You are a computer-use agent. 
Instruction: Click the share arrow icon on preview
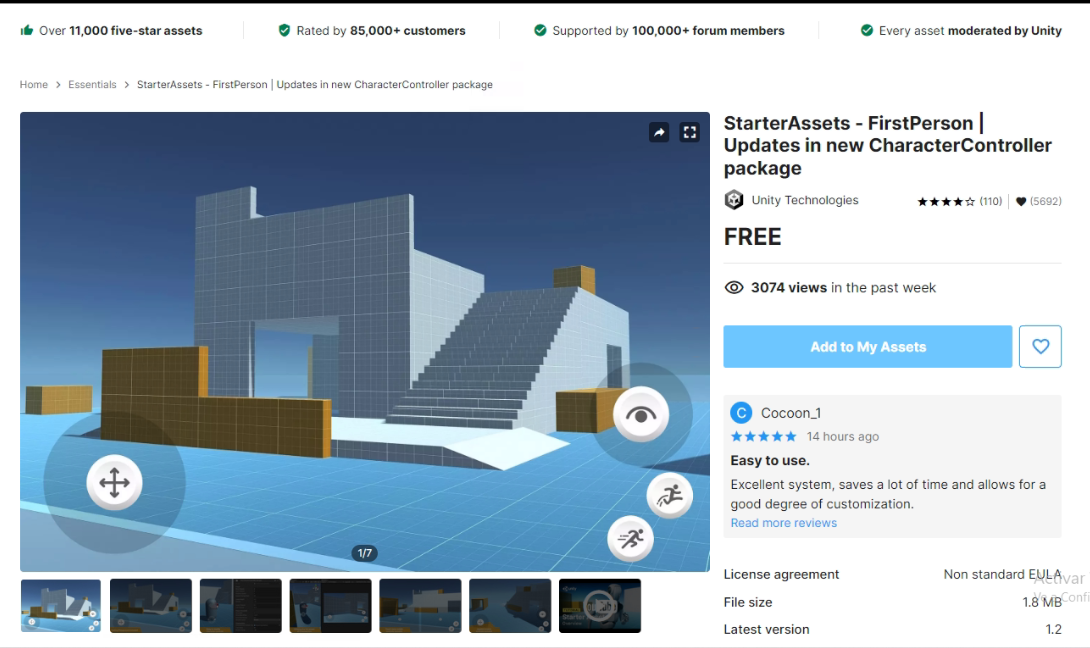click(x=659, y=132)
